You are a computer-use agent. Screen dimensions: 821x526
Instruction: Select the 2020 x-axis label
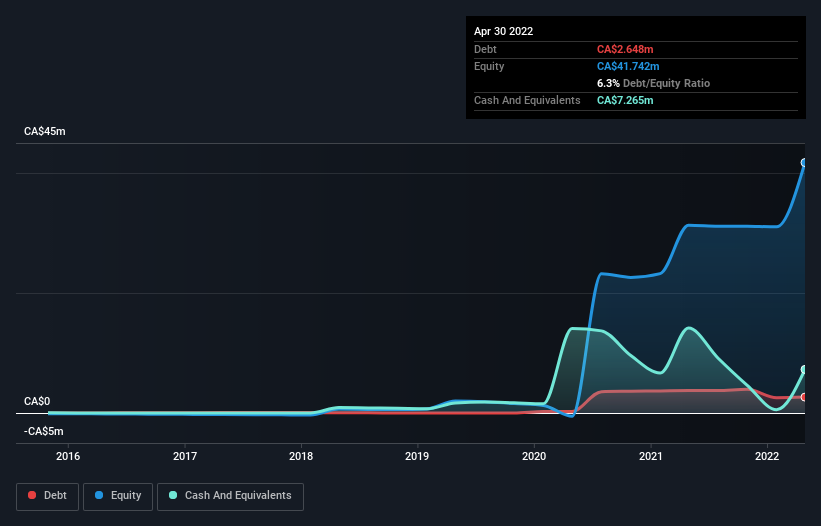click(534, 456)
